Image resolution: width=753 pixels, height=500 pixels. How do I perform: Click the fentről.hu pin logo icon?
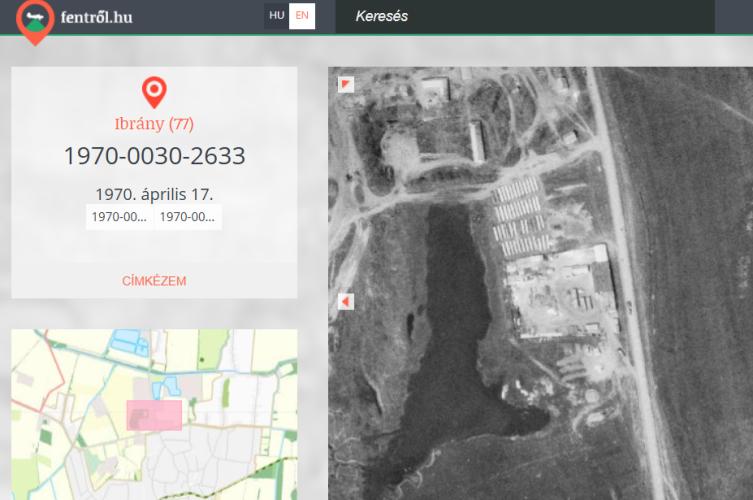(35, 21)
